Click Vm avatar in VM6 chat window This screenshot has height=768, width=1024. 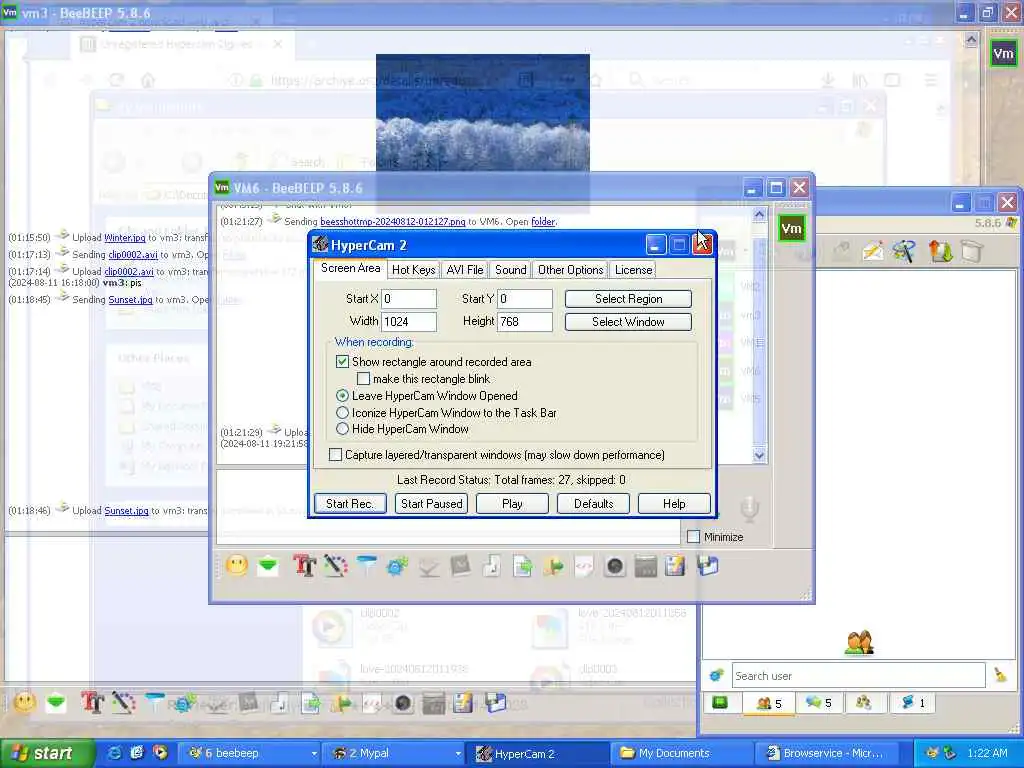tap(792, 229)
